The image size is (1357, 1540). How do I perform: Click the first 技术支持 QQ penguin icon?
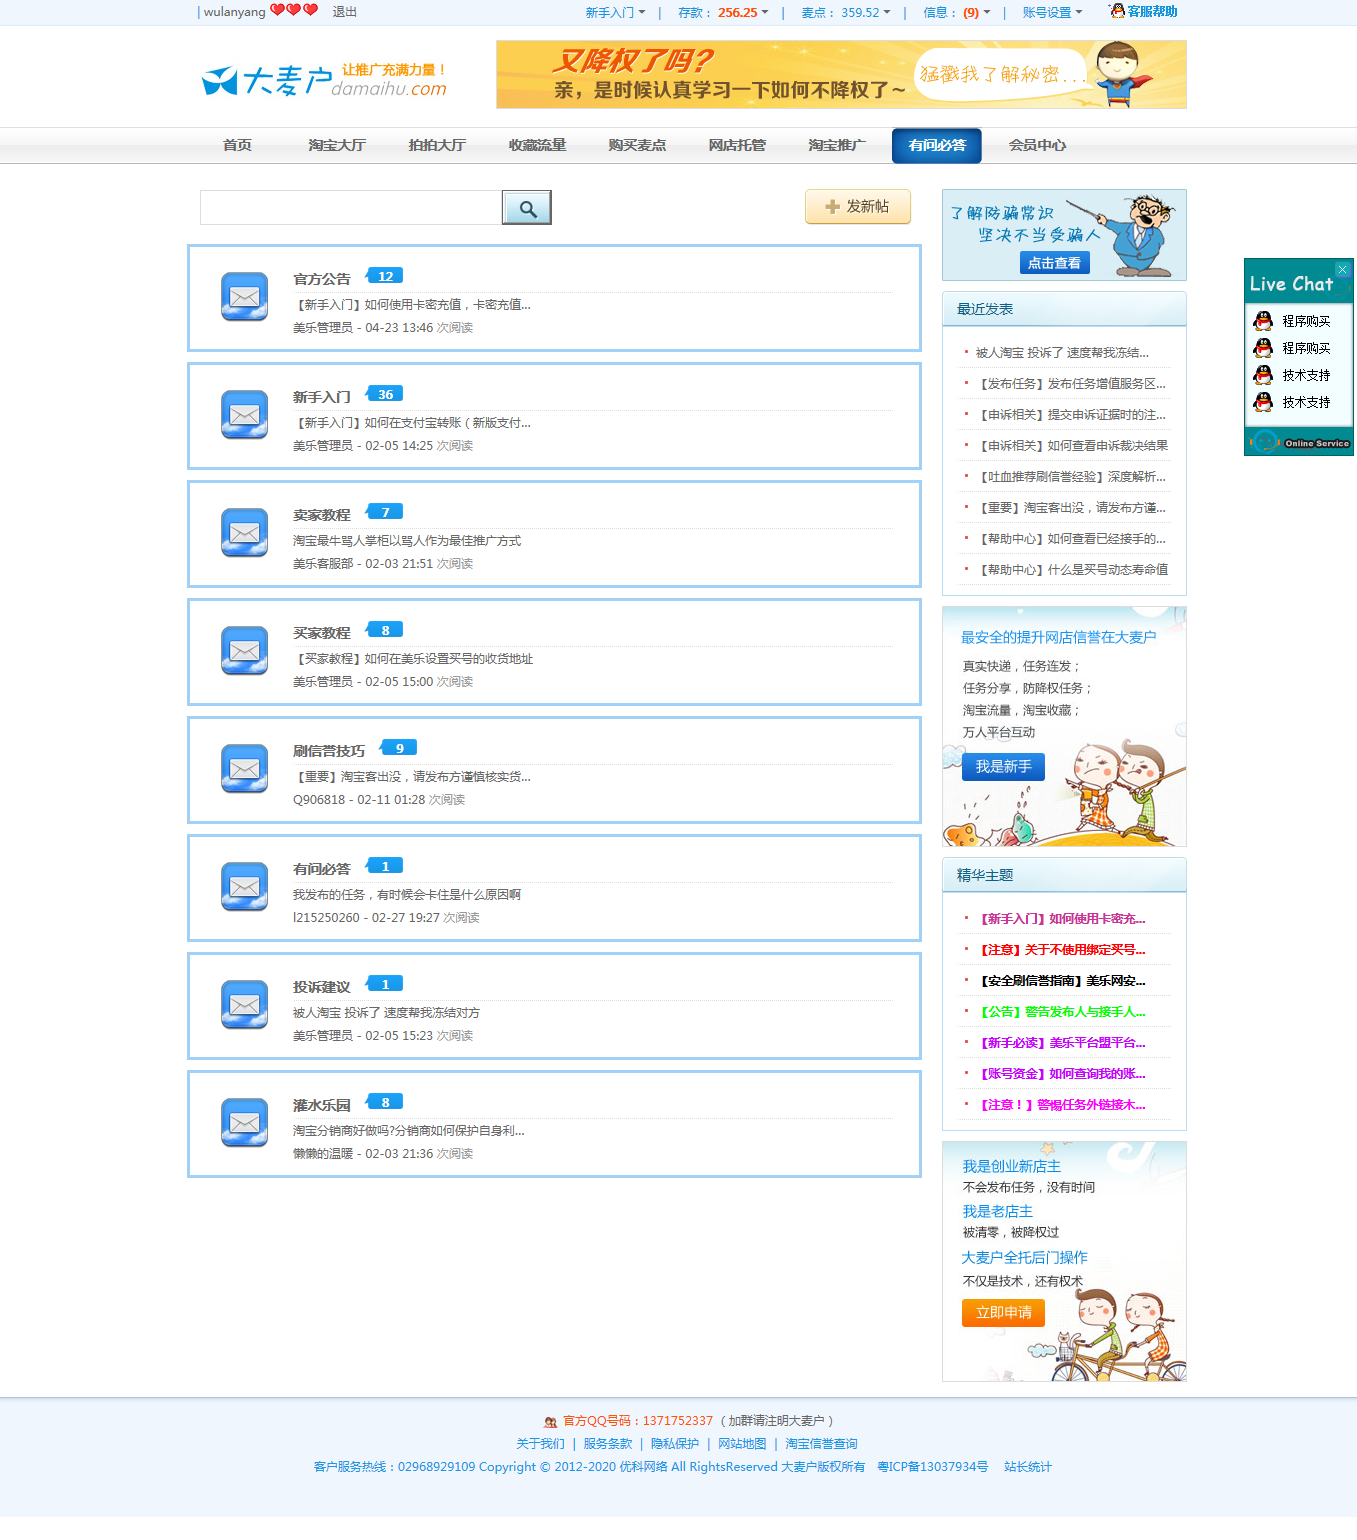pyautogui.click(x=1263, y=375)
